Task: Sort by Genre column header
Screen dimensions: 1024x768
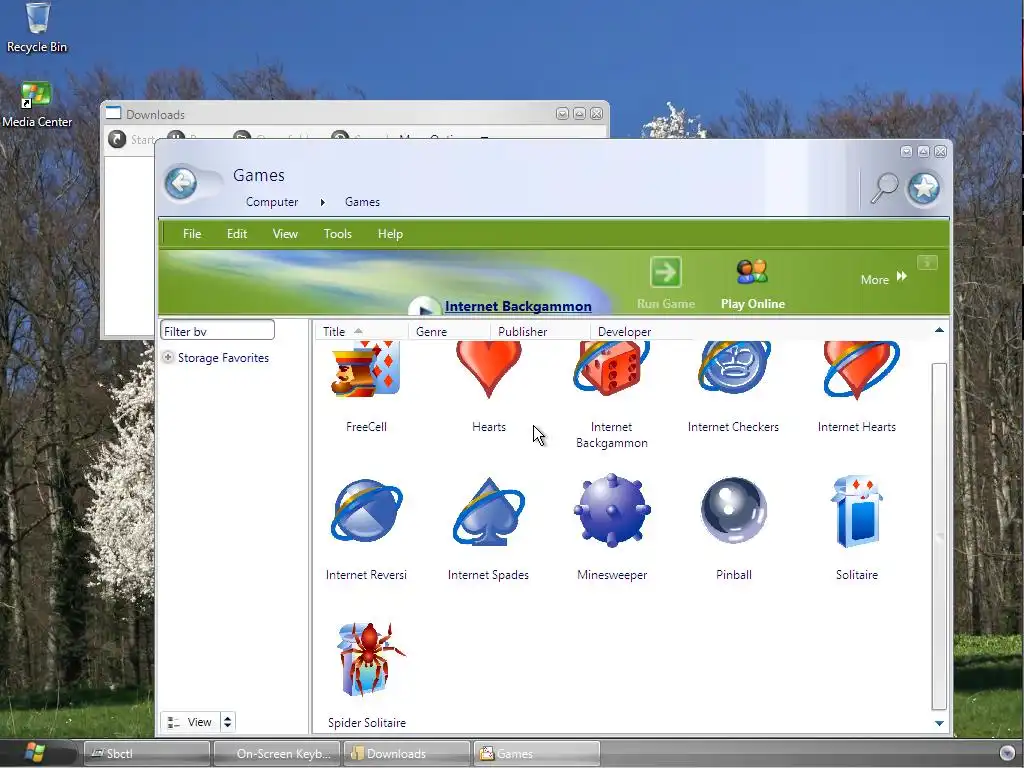Action: [449, 331]
